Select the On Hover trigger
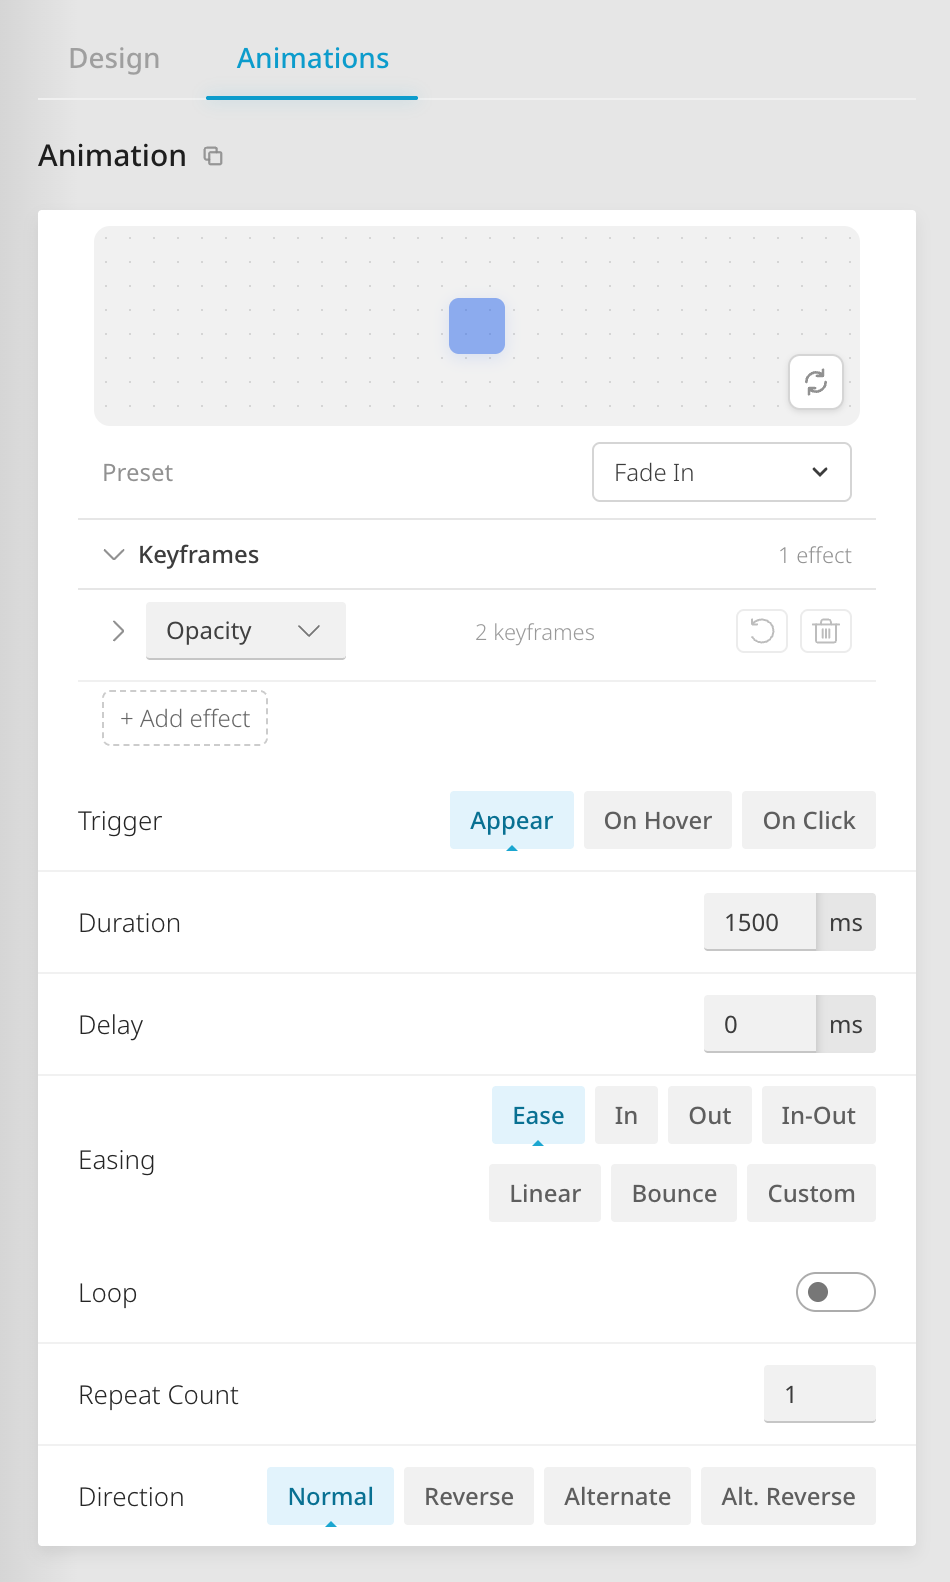 coord(657,820)
